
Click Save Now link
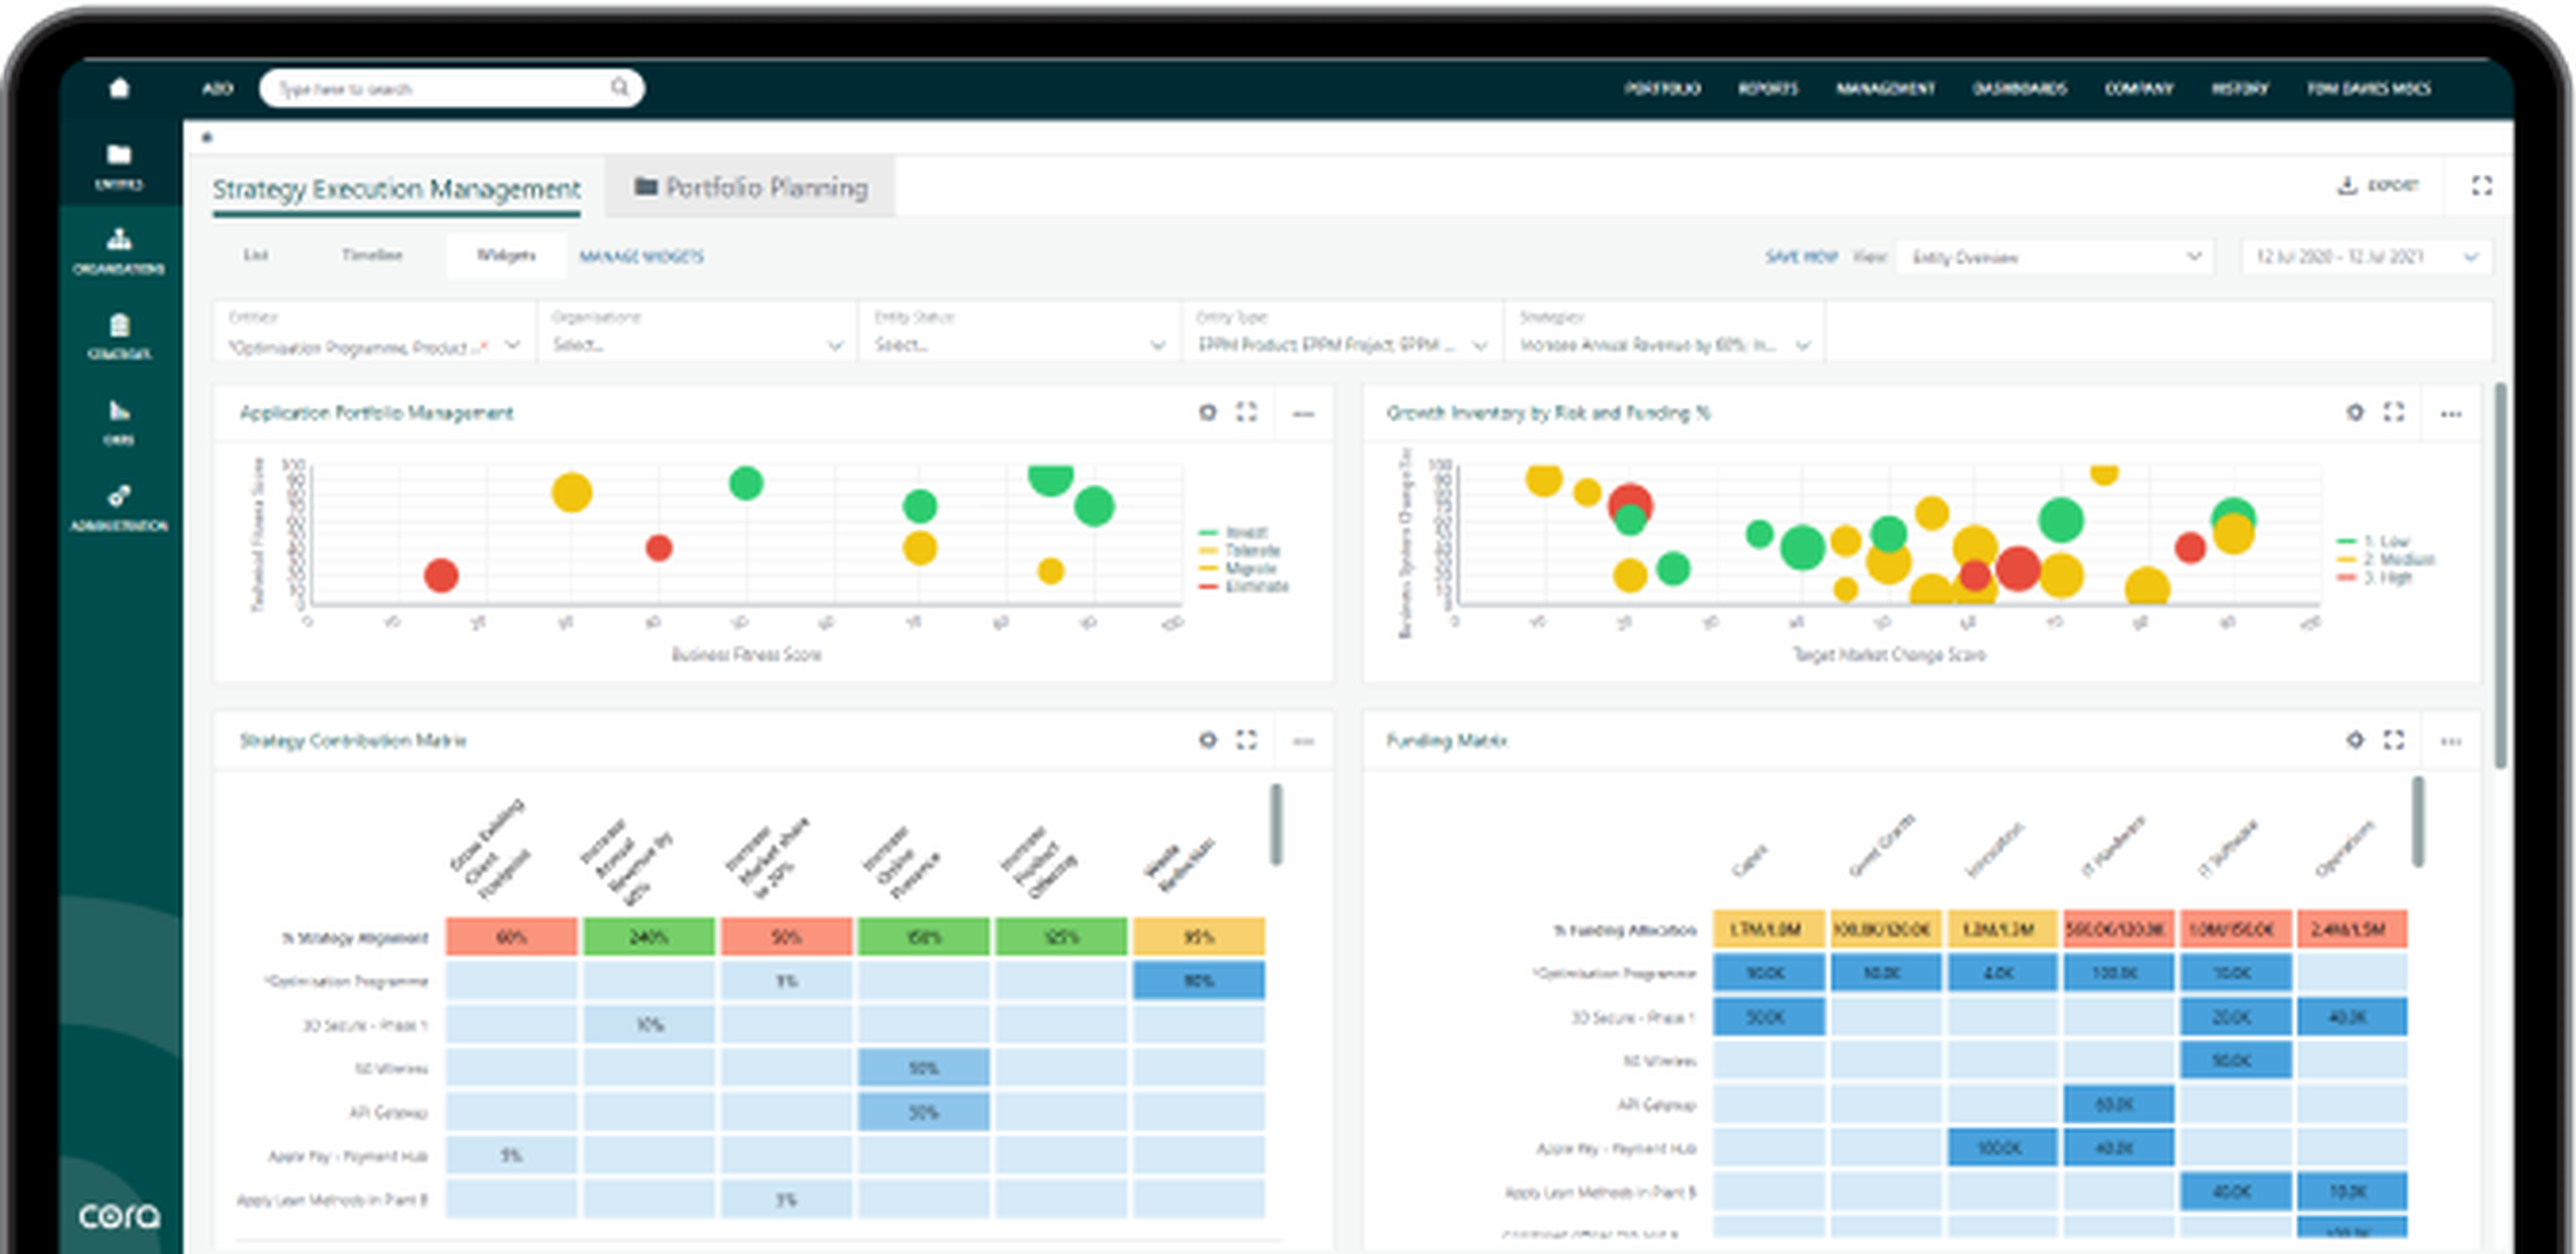pos(1801,257)
